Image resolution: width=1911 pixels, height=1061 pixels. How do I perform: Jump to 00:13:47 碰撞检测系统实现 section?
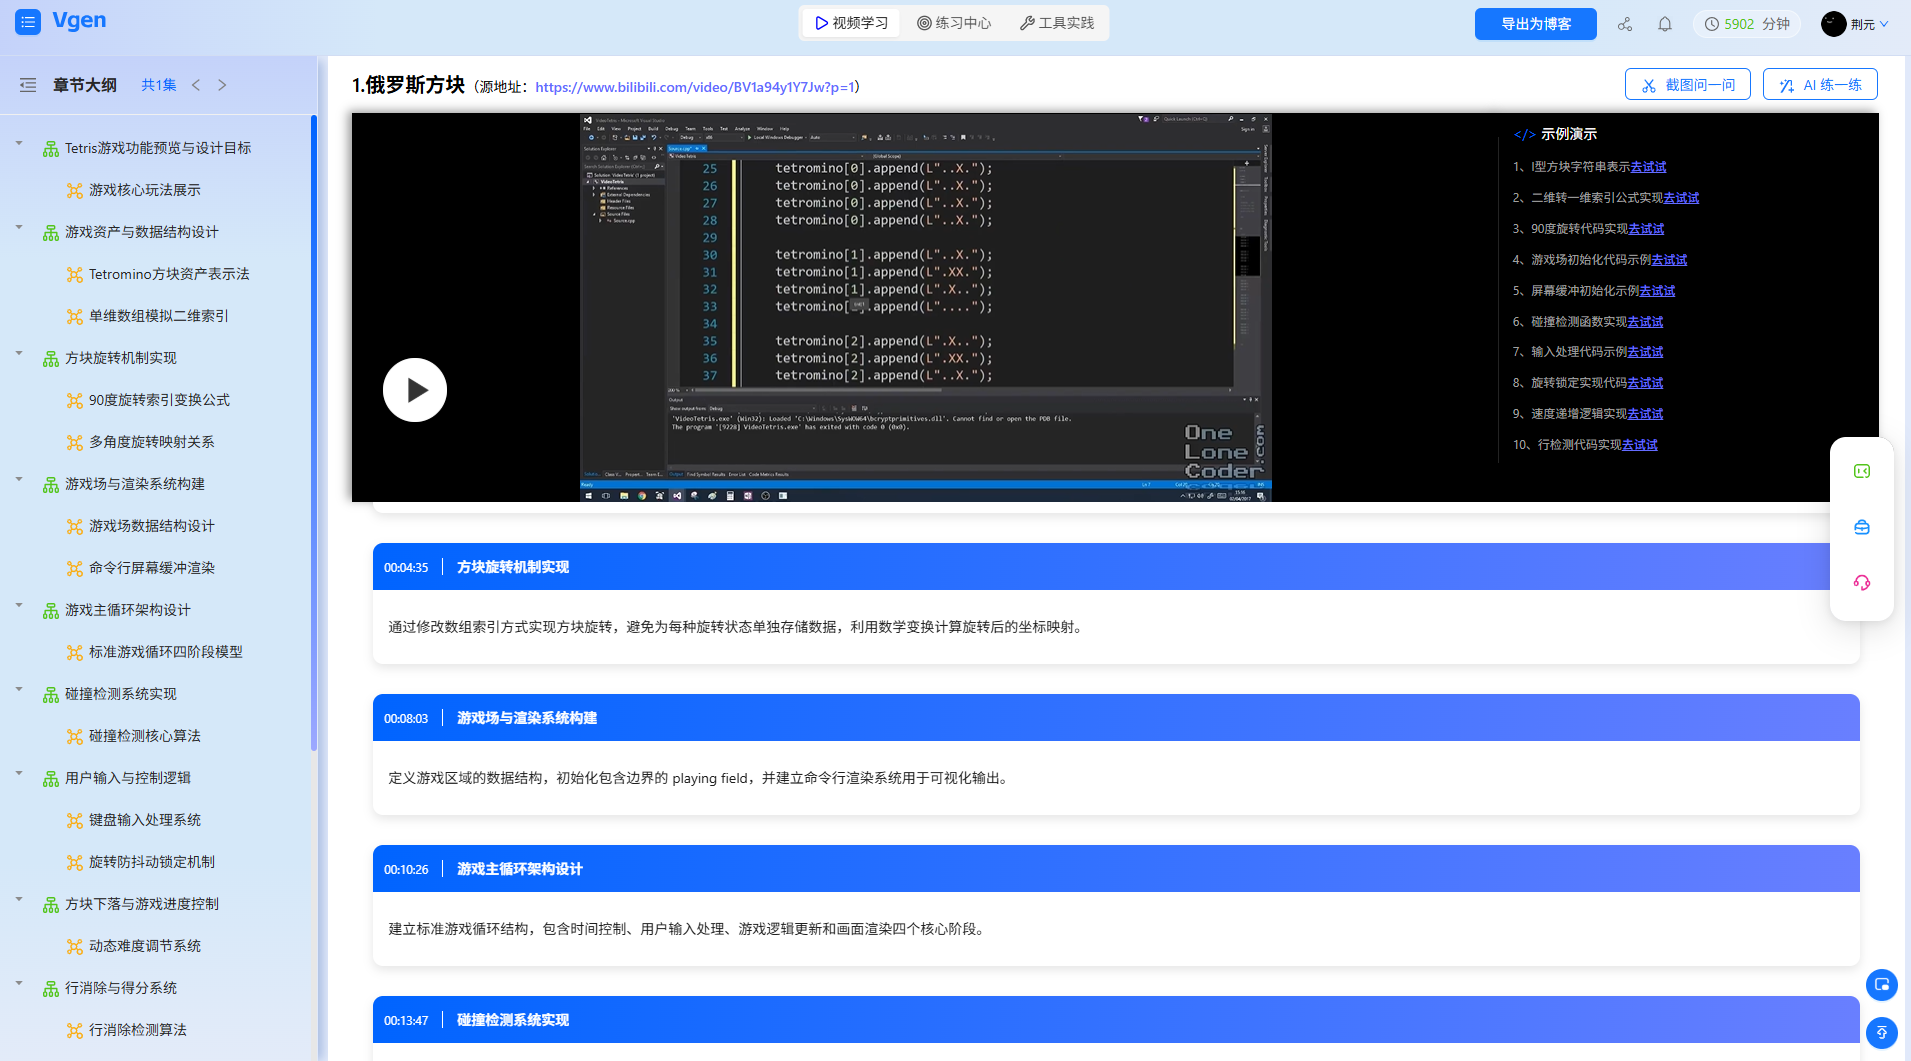[x=1116, y=1020]
